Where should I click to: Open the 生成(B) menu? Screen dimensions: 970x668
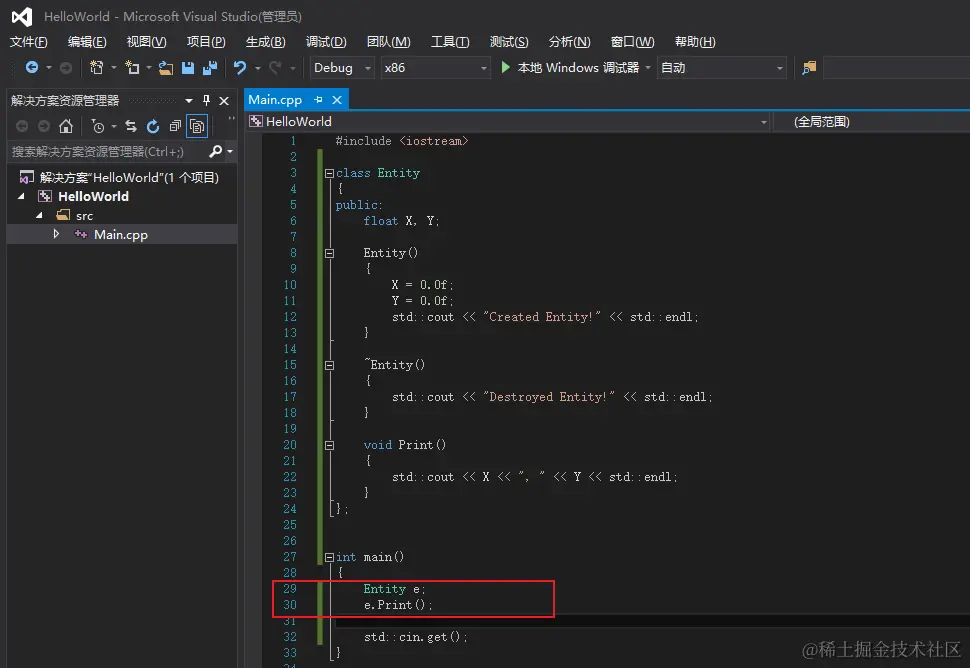[x=265, y=41]
